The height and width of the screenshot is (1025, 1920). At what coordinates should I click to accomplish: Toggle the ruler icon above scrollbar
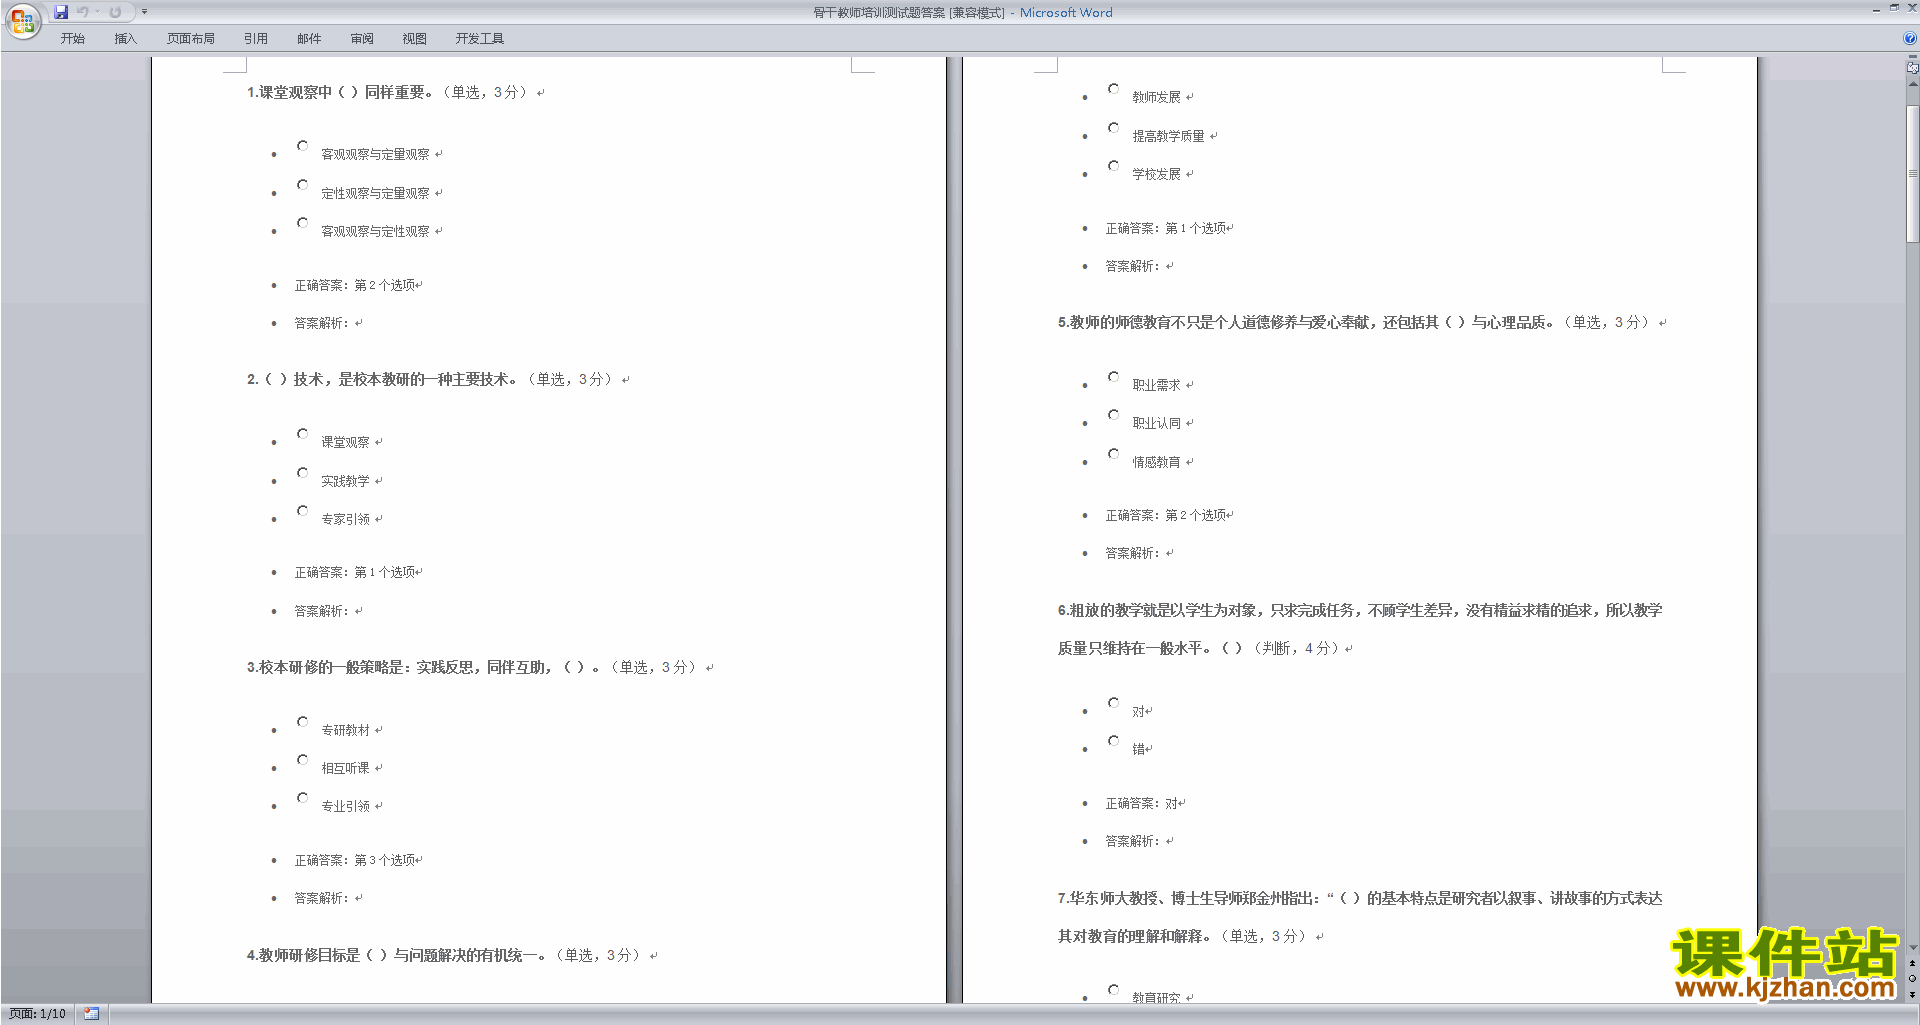1912,68
